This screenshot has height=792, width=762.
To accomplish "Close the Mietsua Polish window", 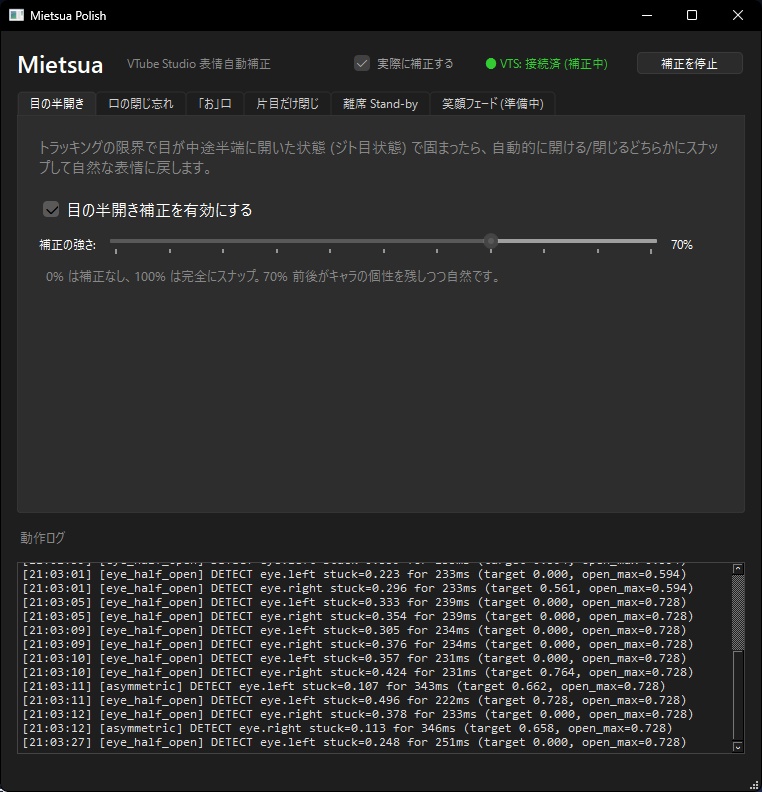I will pos(738,15).
